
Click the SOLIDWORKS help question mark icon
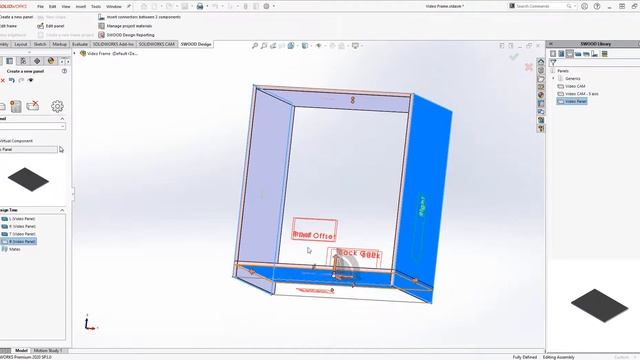coord(597,6)
